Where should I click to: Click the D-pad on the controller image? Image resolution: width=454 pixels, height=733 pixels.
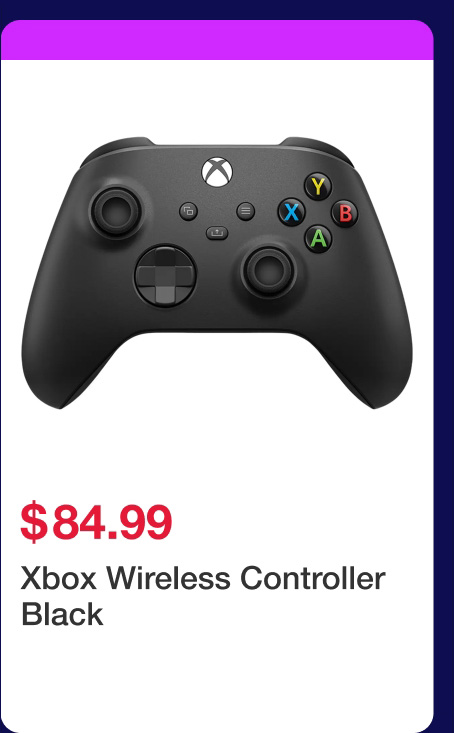[x=165, y=276]
